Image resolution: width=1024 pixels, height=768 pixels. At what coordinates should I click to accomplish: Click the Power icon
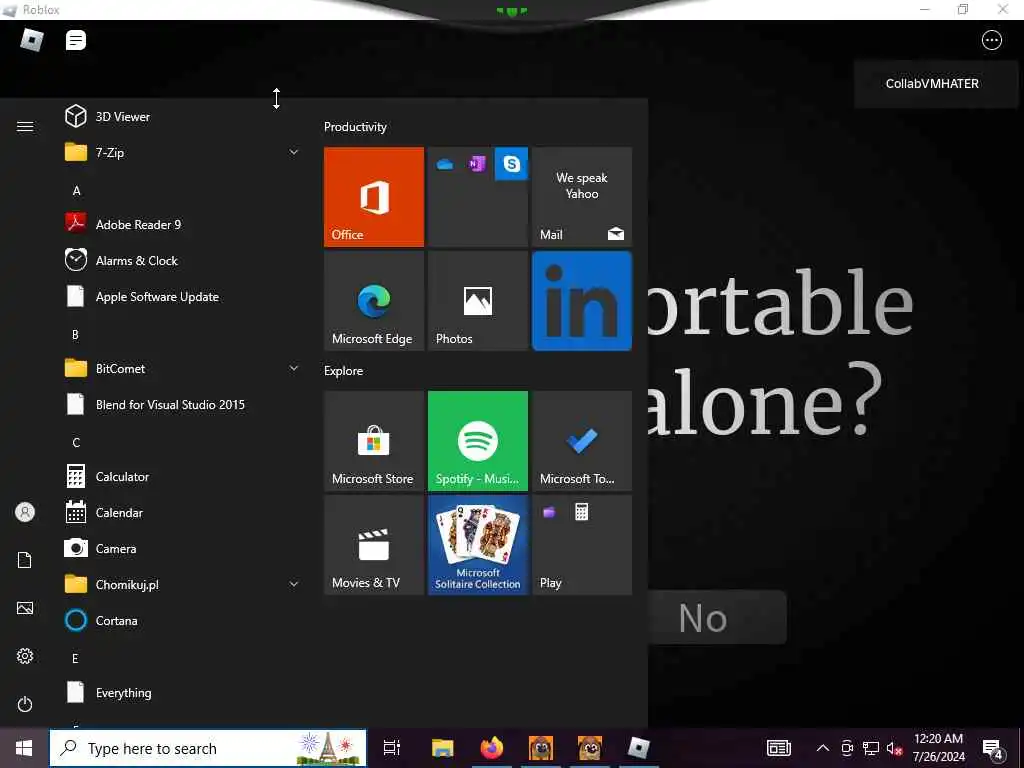[x=25, y=704]
